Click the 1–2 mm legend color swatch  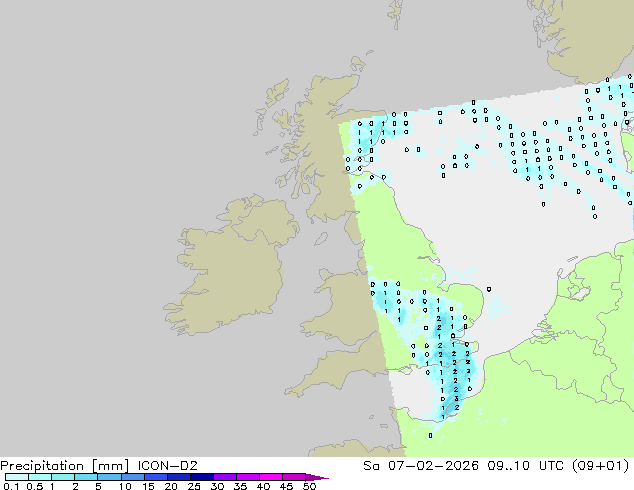click(63, 477)
